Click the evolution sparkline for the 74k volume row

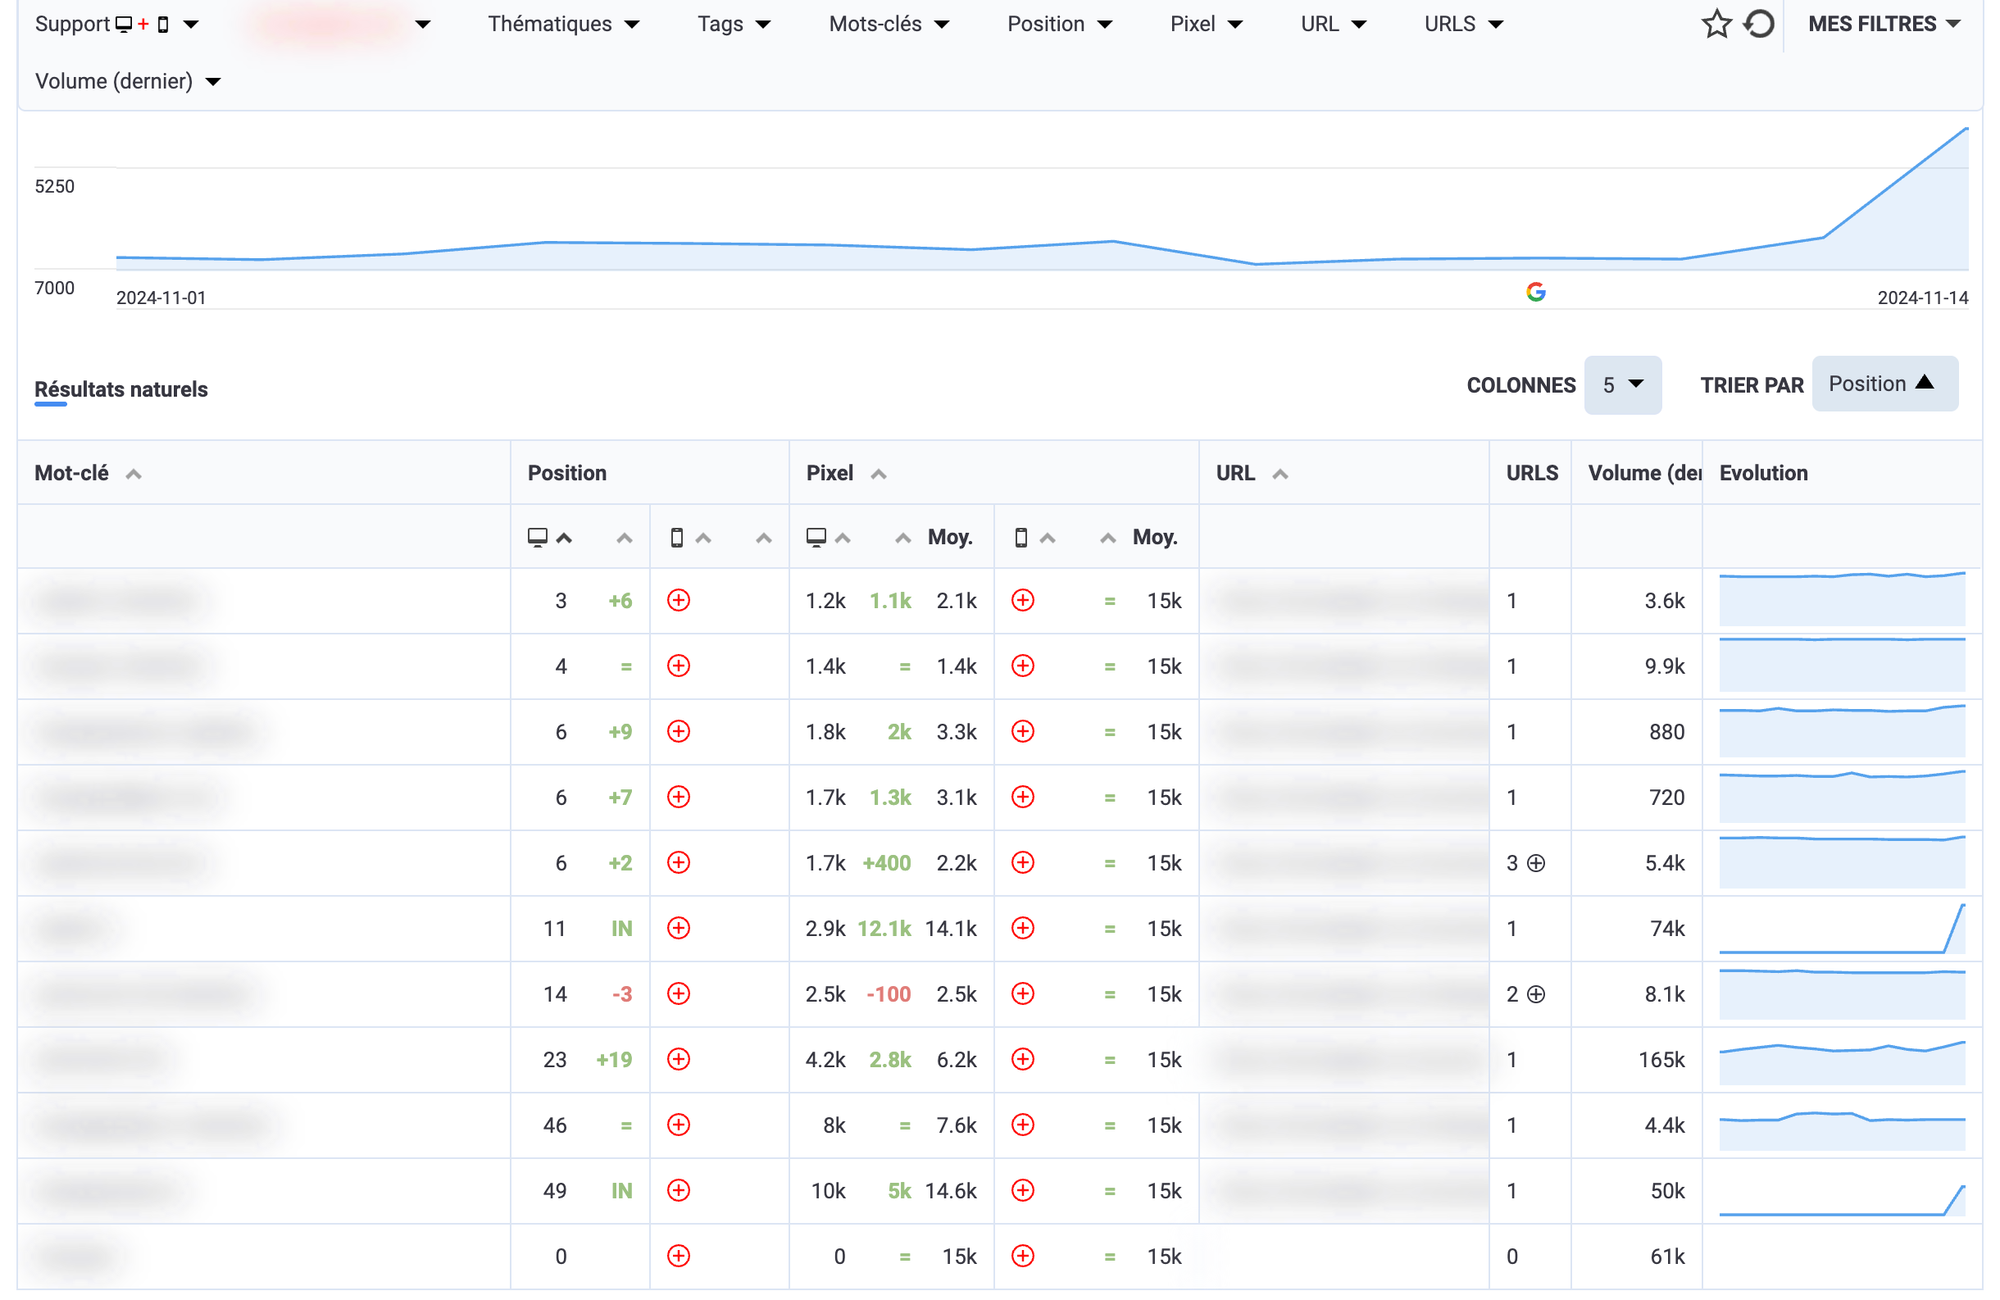click(x=1841, y=929)
